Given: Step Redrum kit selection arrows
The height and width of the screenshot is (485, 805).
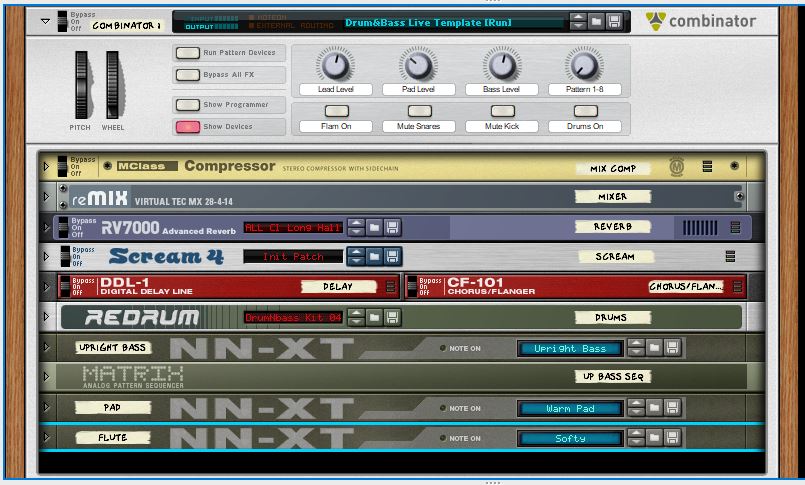Looking at the screenshot, I should 356,317.
